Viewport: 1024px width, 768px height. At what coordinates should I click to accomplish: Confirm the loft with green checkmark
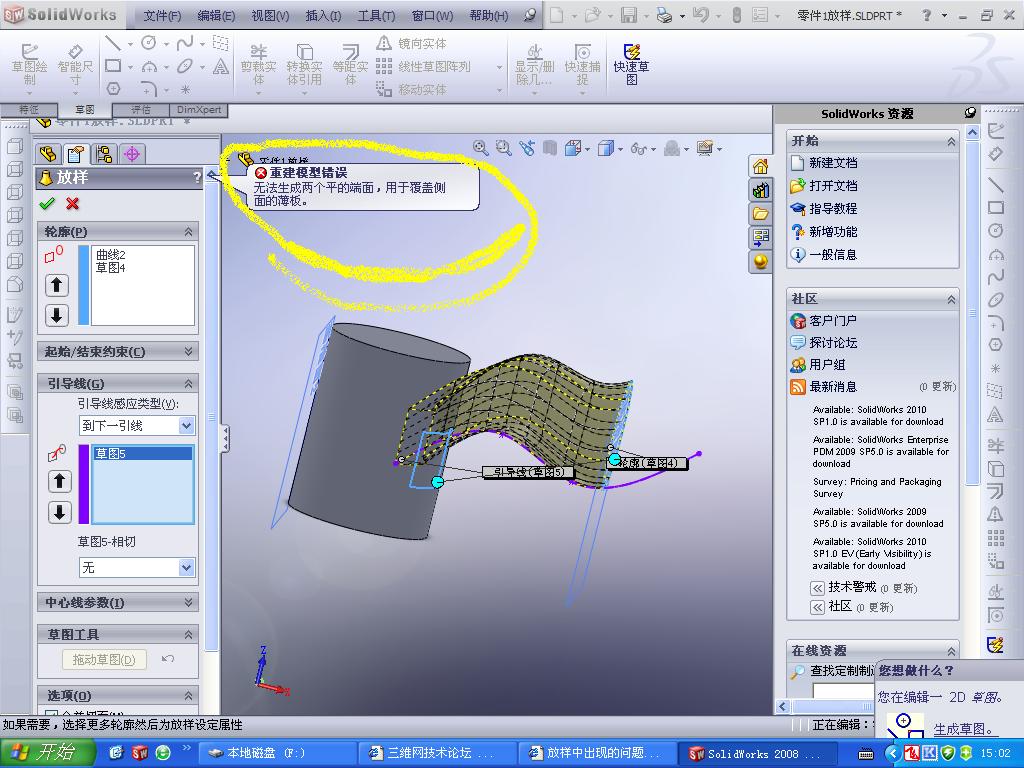(47, 204)
